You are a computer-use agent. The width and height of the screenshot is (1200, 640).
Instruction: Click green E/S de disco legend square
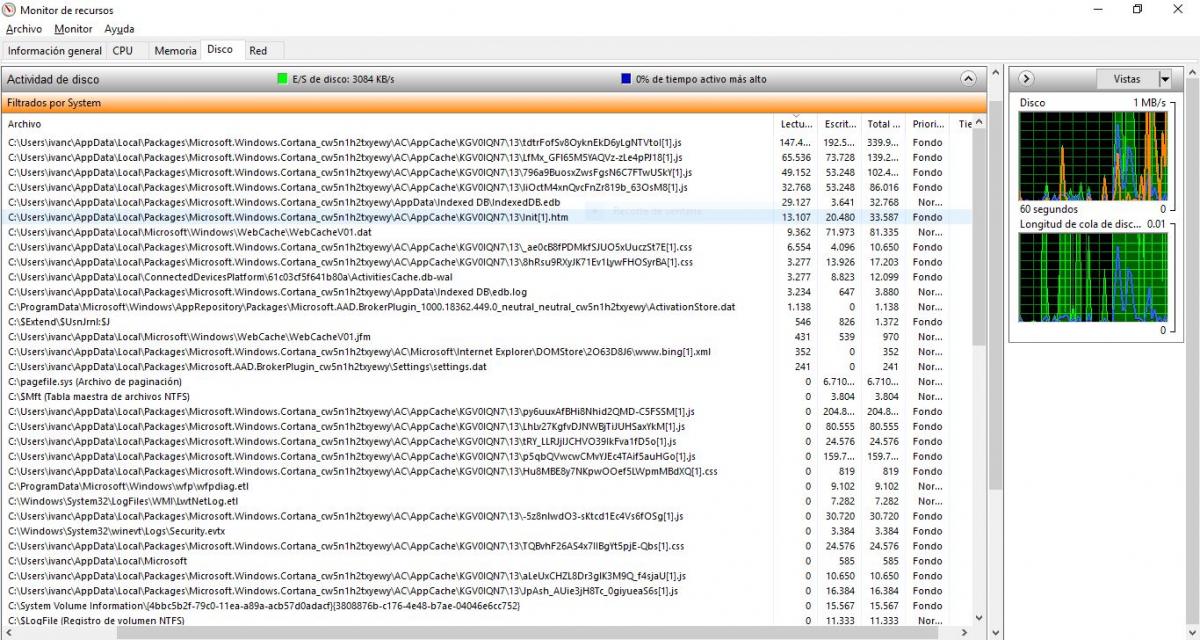point(283,79)
